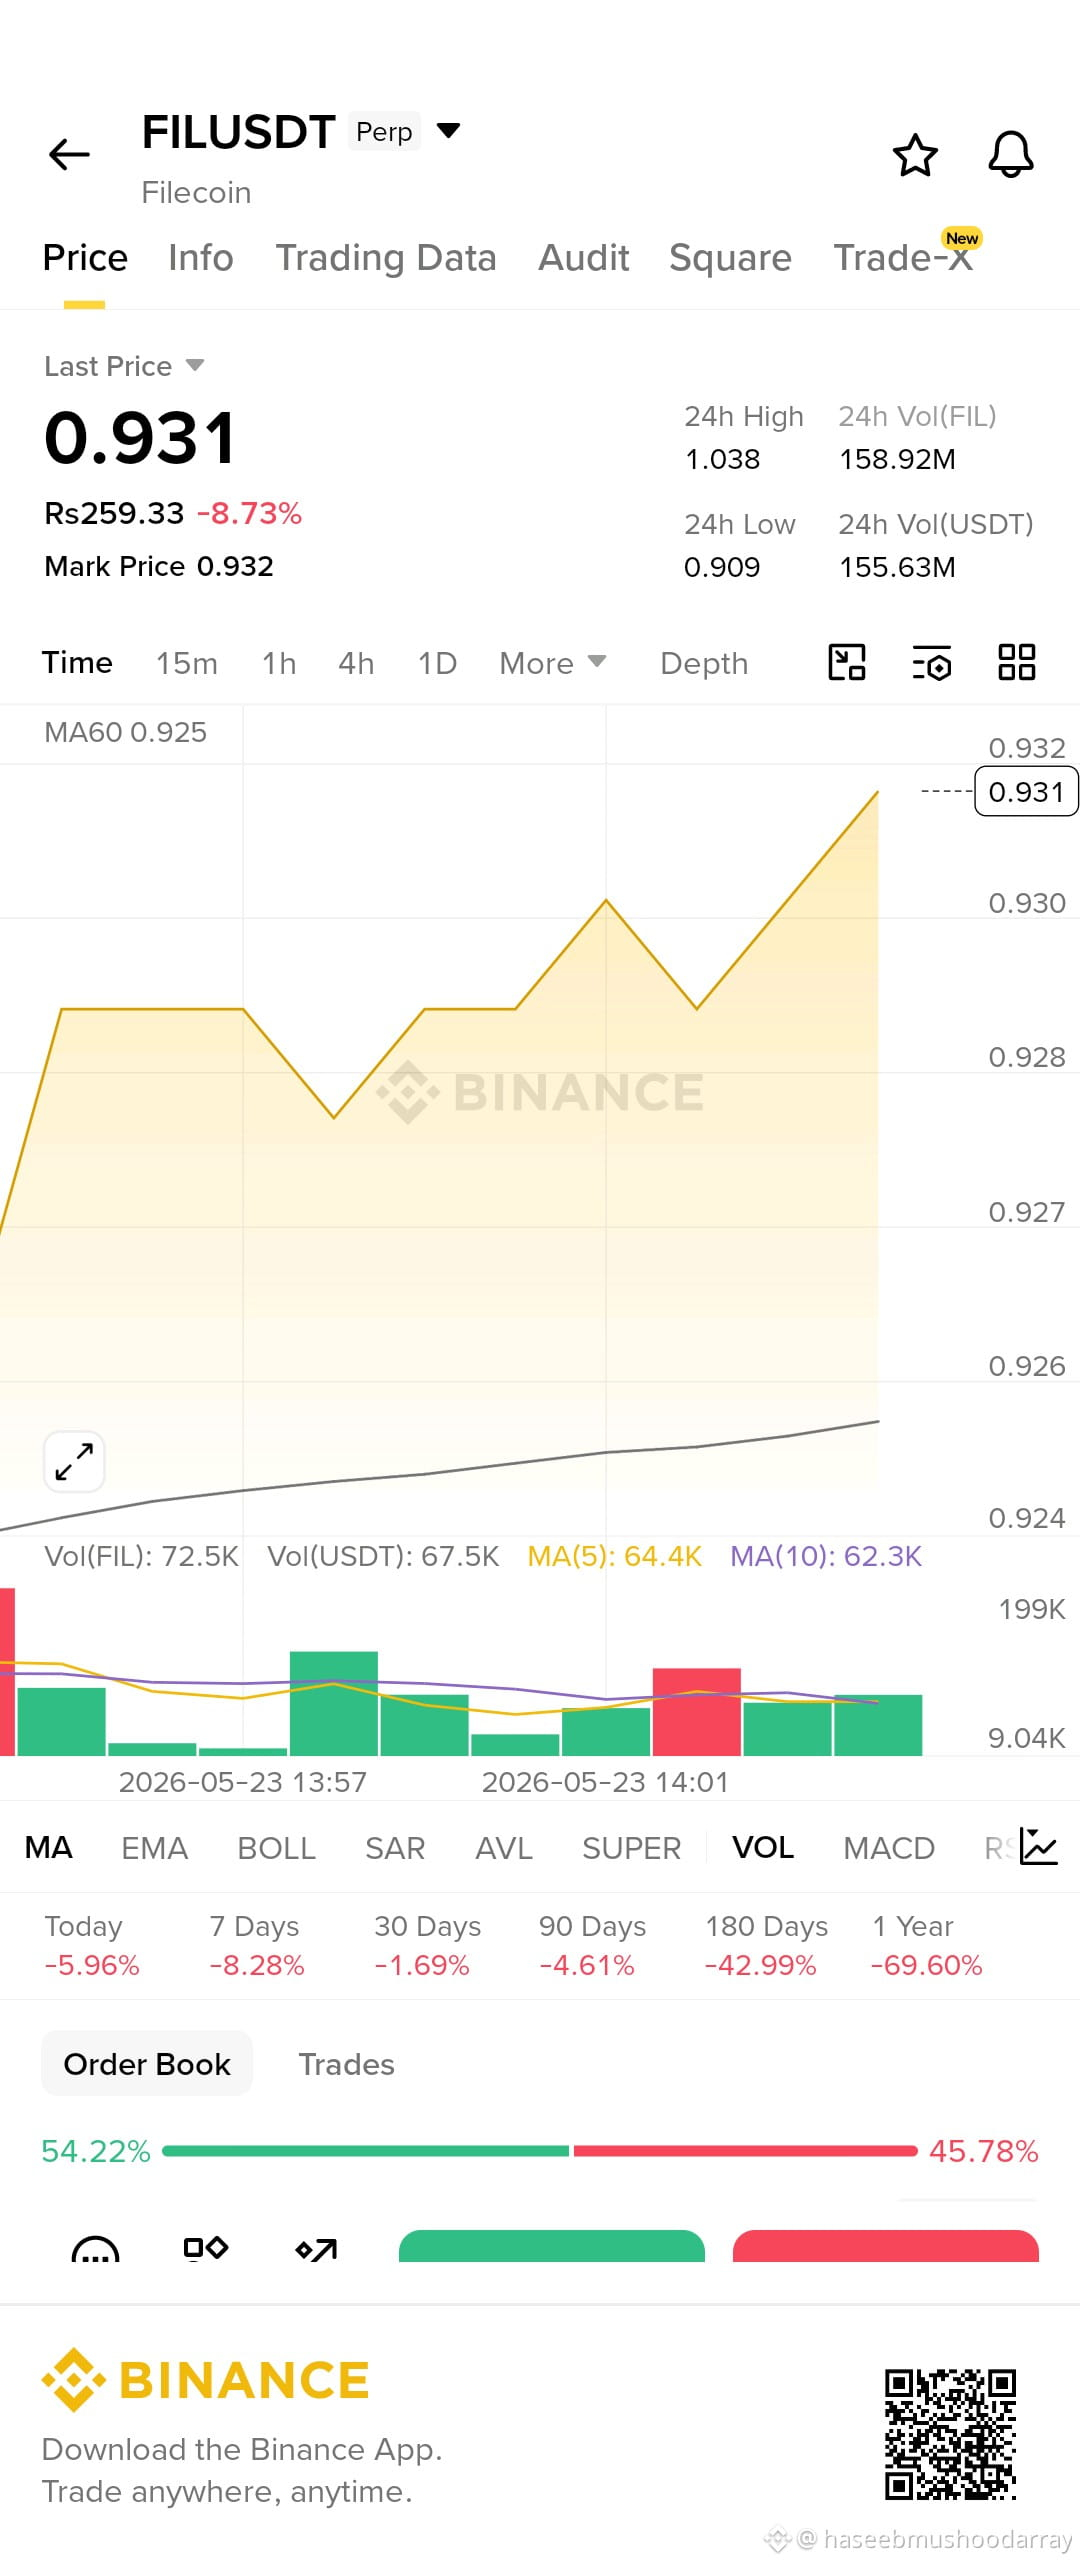Expand the More intervals dropdown

point(553,663)
